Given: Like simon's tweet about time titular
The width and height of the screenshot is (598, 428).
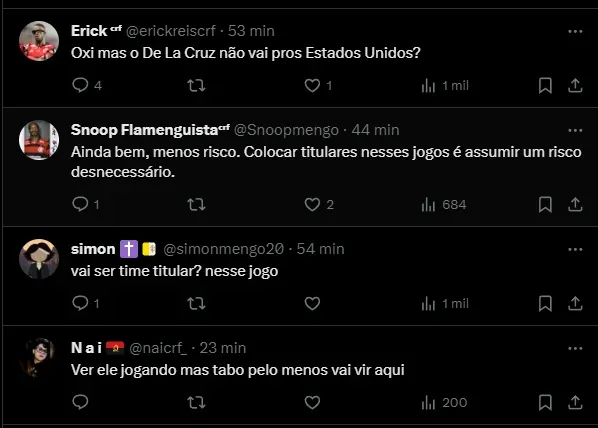Looking at the screenshot, I should [312, 304].
